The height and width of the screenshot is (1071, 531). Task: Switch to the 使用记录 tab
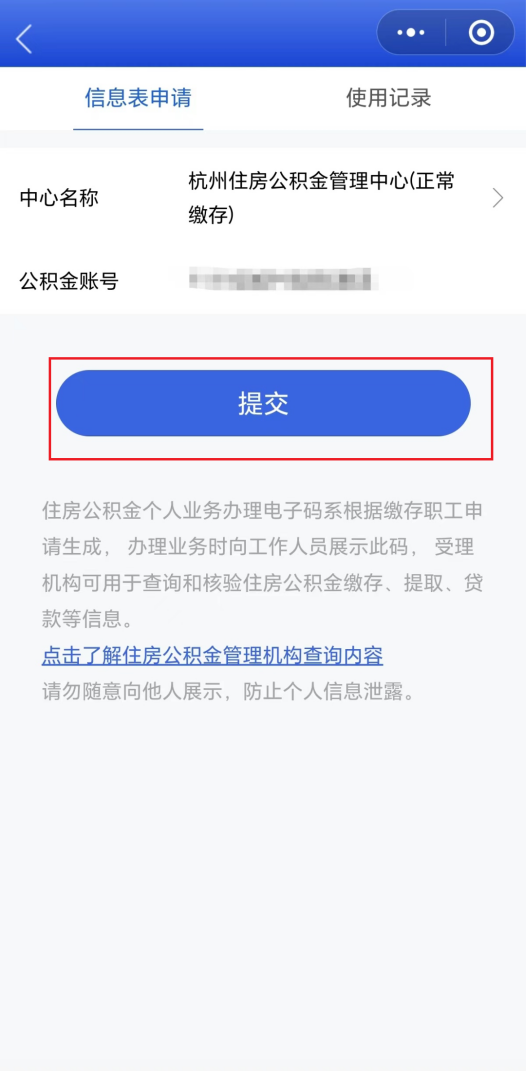pos(389,98)
